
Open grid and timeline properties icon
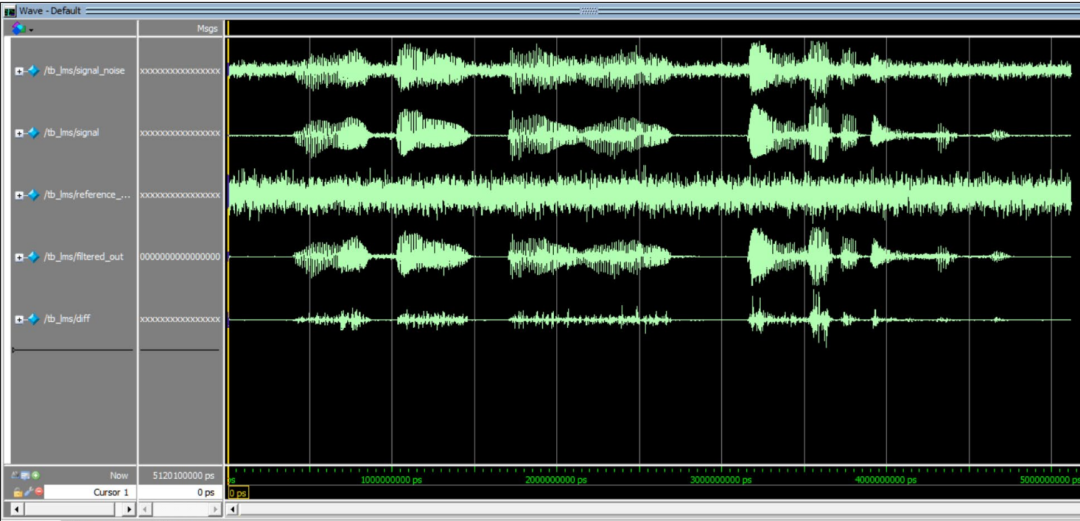26,476
